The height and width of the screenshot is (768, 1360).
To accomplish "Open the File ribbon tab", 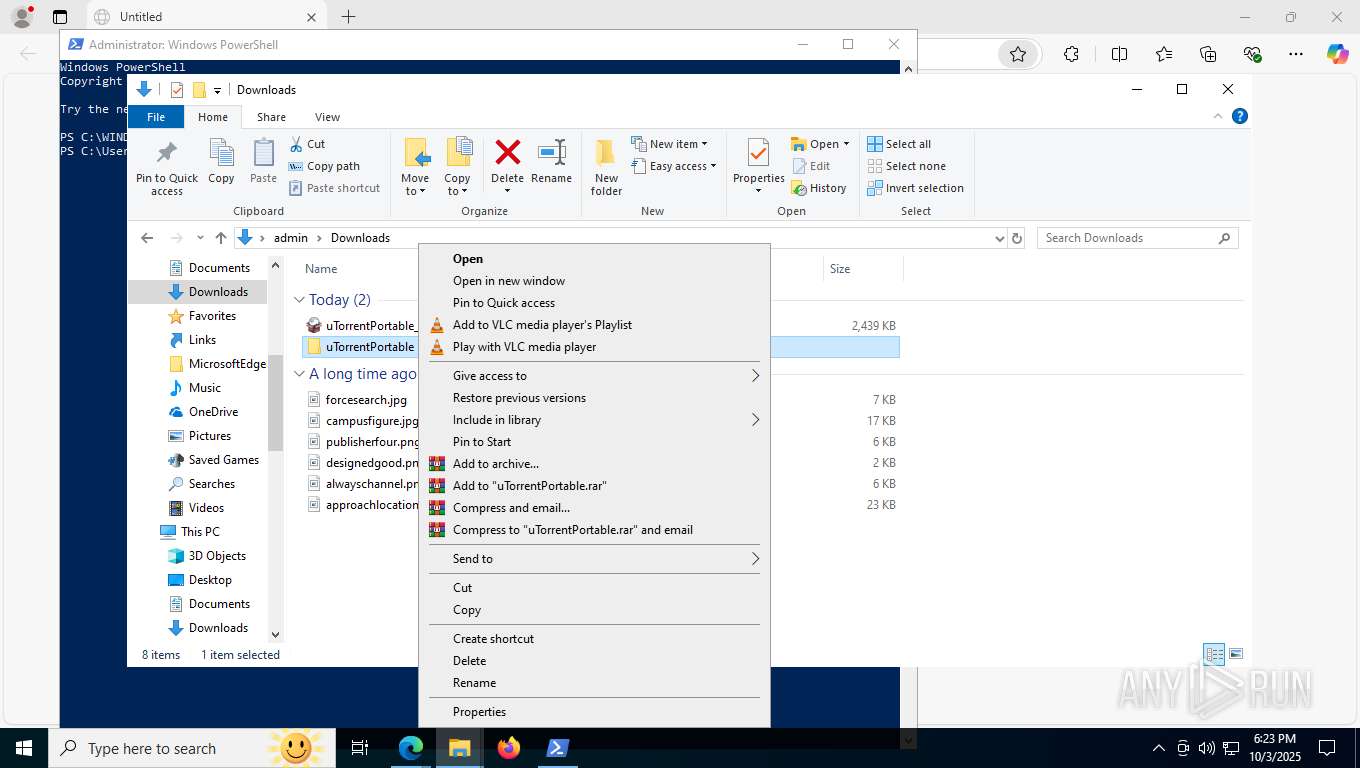I will coord(156,117).
